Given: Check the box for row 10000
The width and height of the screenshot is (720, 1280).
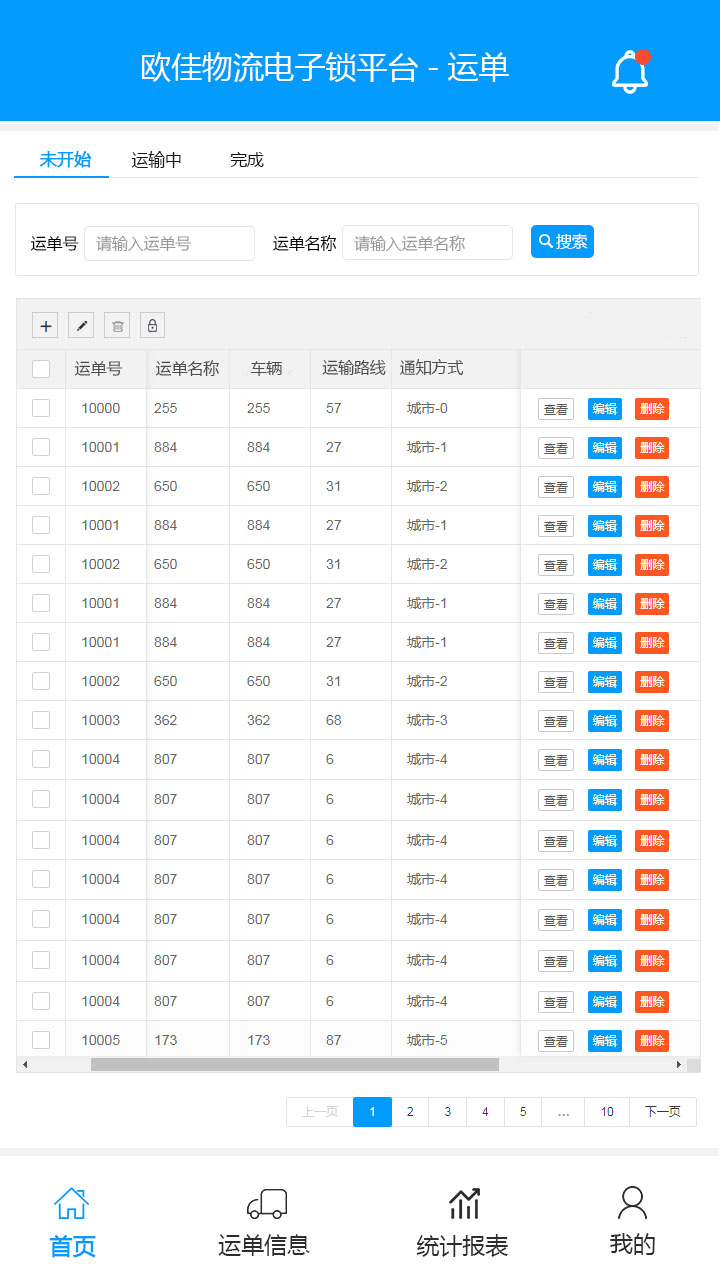Looking at the screenshot, I should click(41, 408).
